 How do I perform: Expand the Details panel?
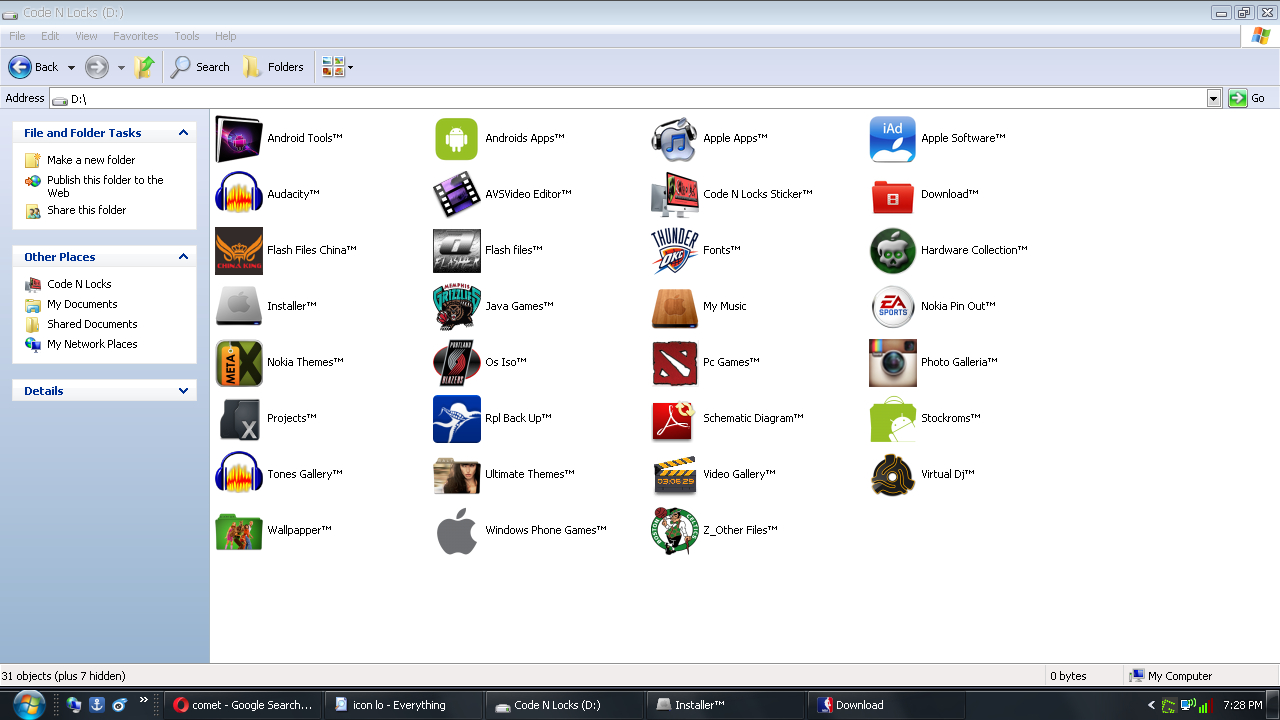point(183,391)
